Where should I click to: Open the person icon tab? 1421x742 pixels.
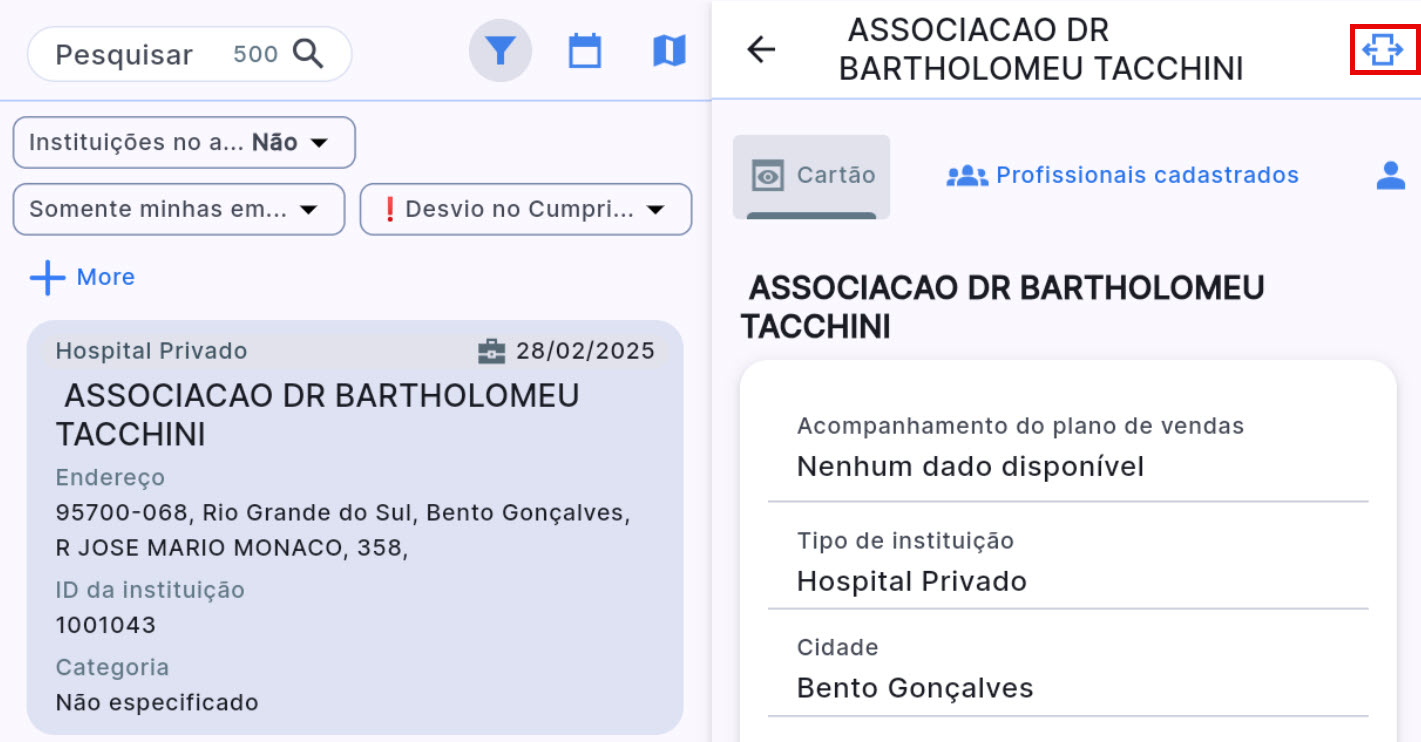pyautogui.click(x=1390, y=176)
